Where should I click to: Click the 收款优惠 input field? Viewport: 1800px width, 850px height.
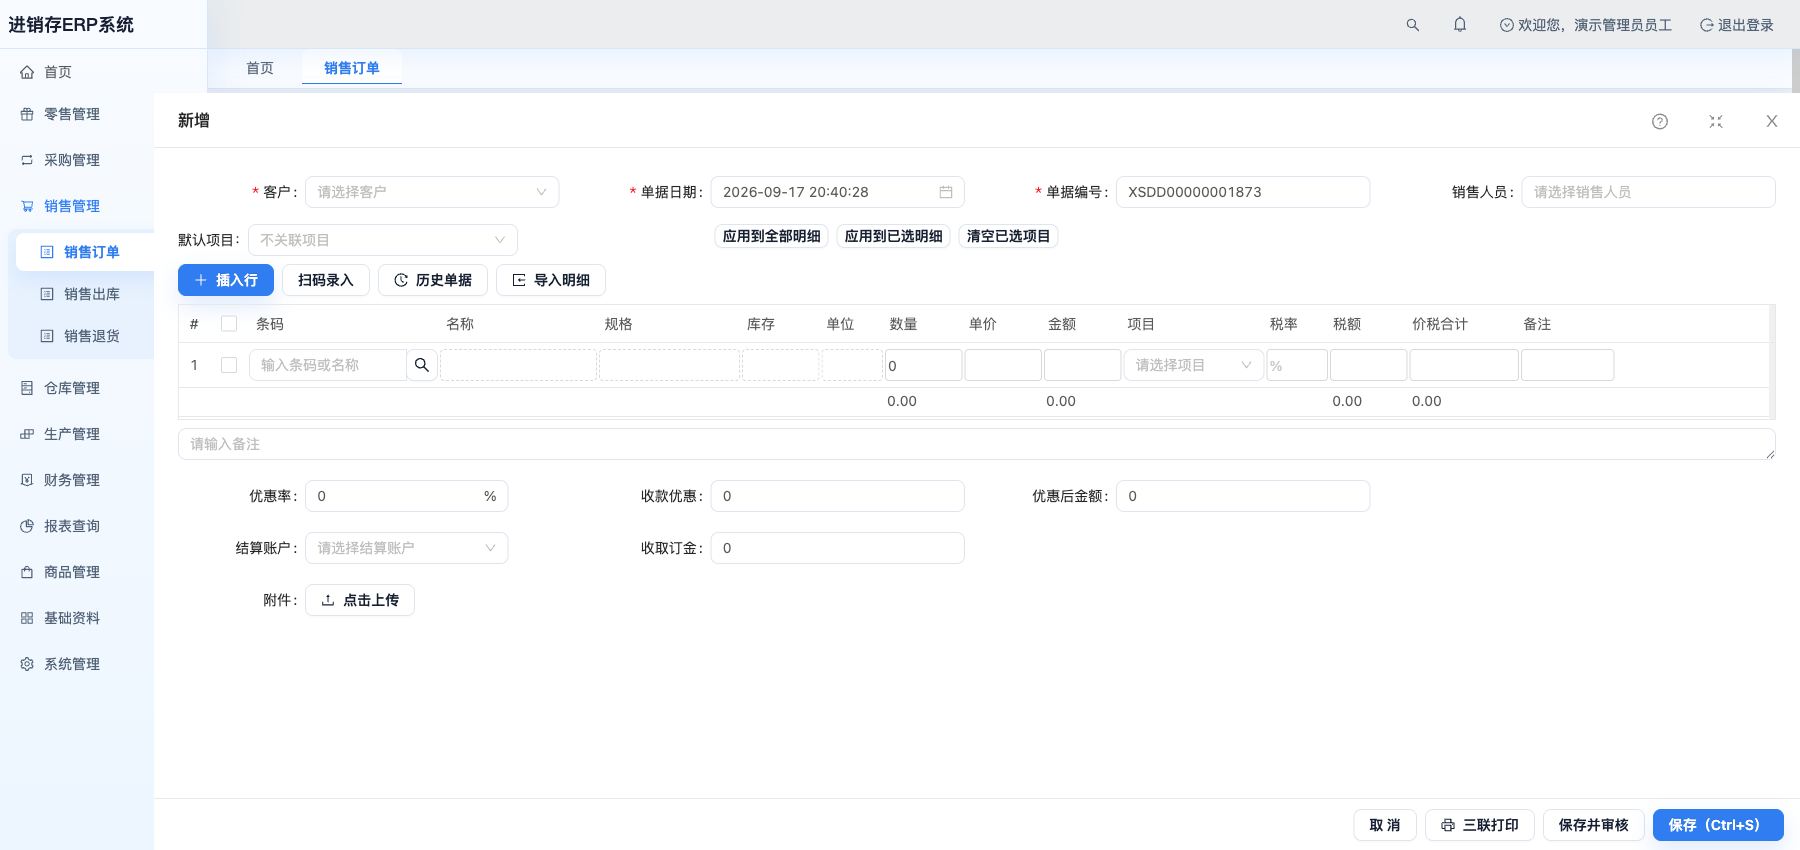[x=838, y=496]
